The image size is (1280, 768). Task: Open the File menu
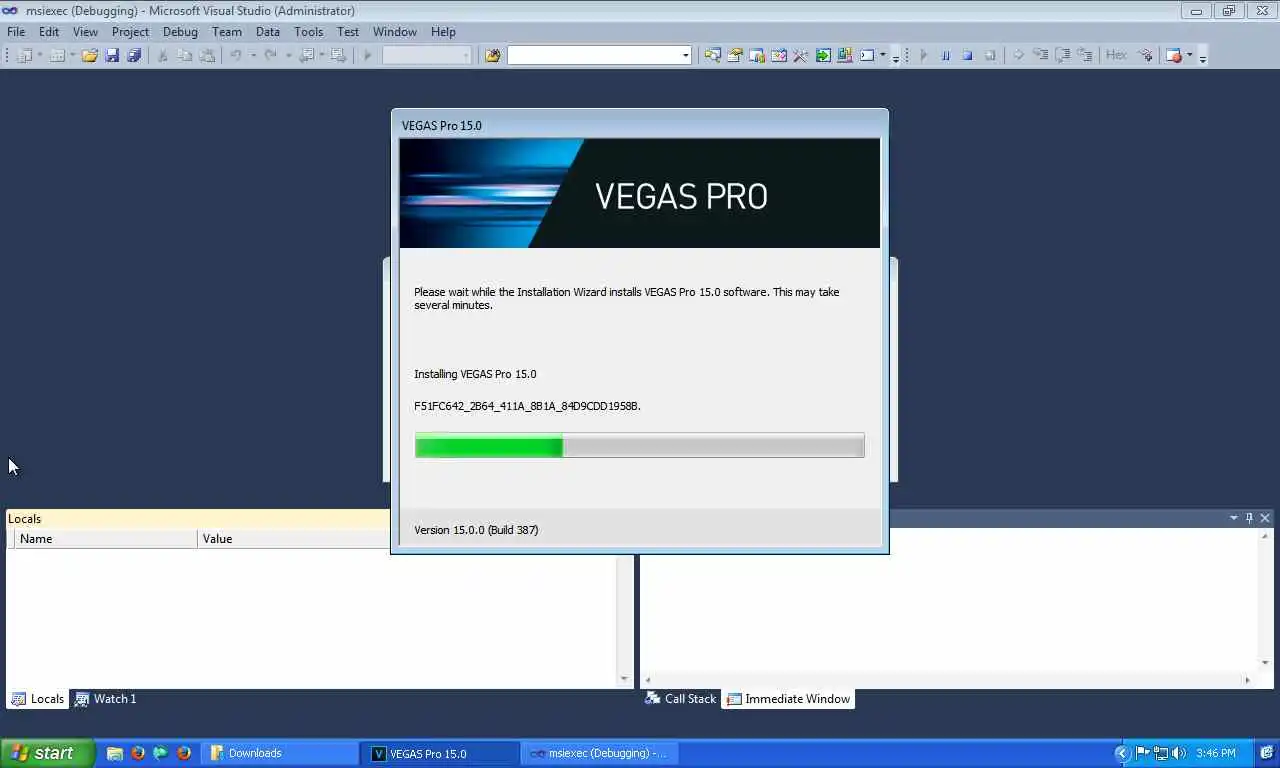16,32
